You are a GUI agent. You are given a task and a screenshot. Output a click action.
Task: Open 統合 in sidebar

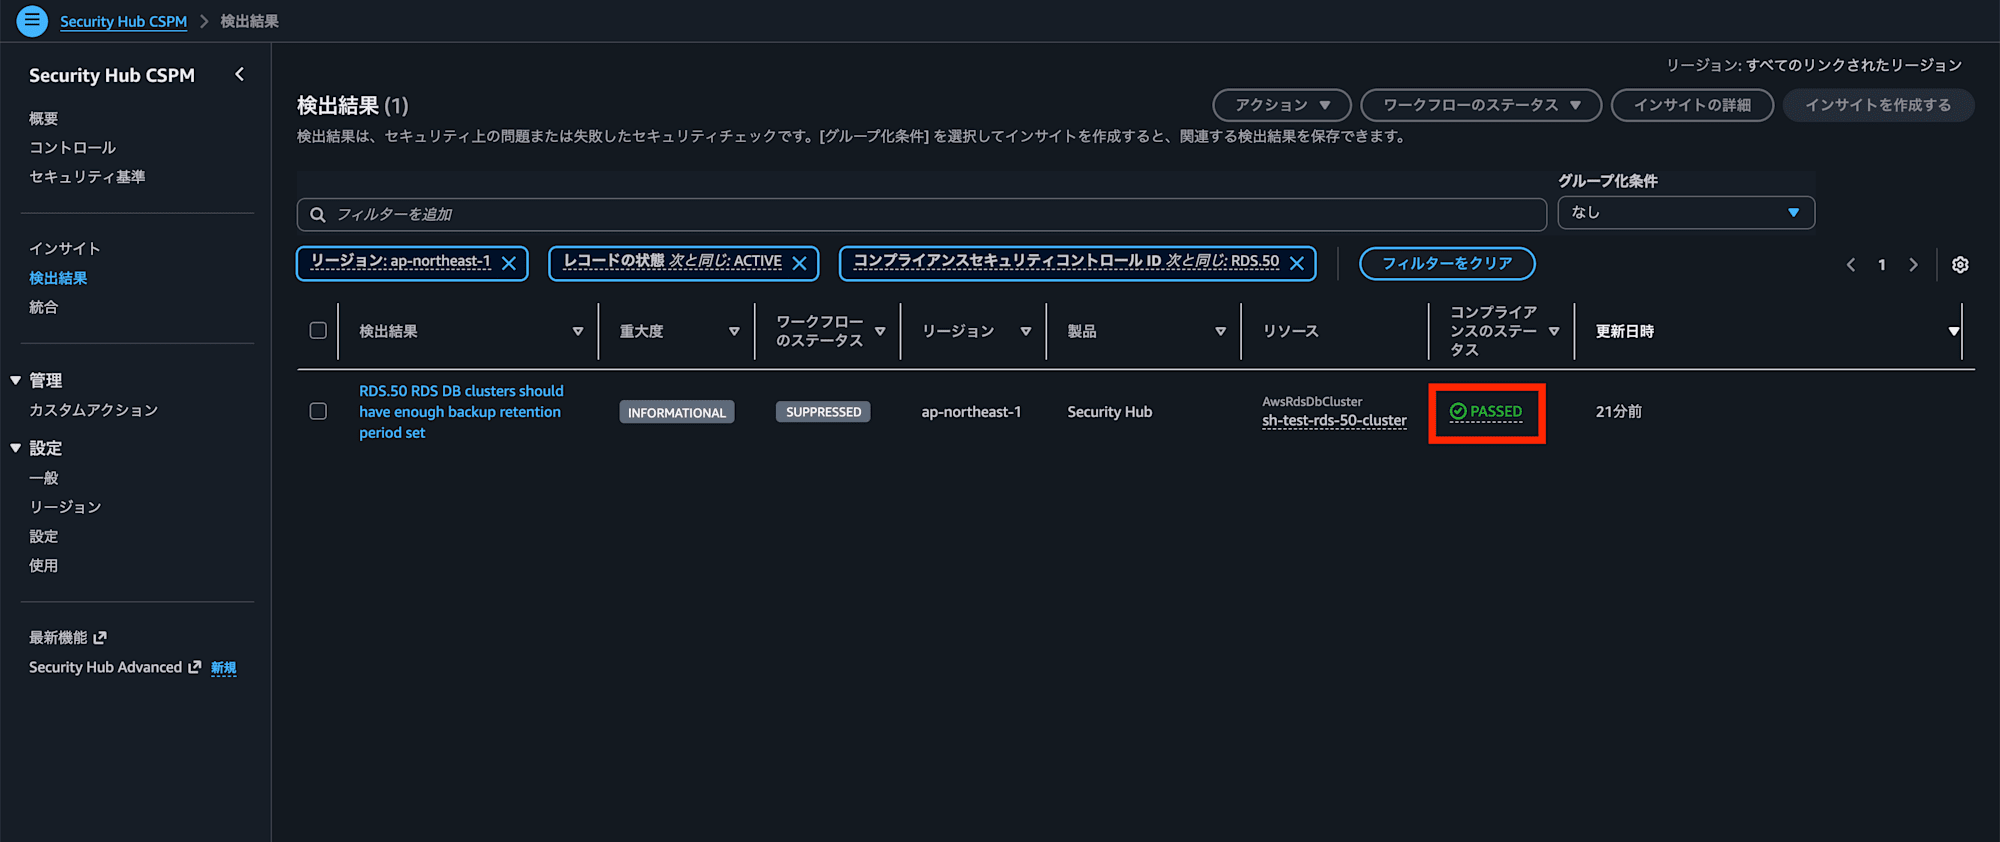[x=44, y=307]
